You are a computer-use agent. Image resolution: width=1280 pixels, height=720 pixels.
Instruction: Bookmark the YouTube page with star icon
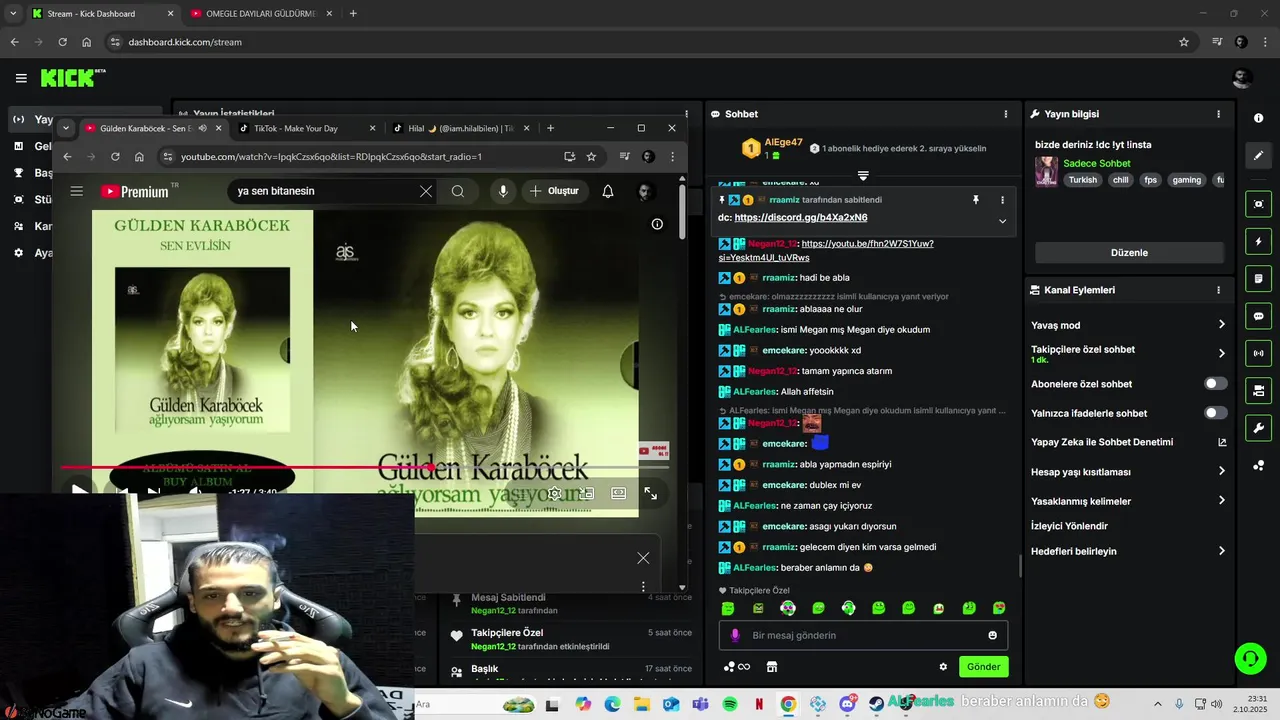tap(591, 157)
